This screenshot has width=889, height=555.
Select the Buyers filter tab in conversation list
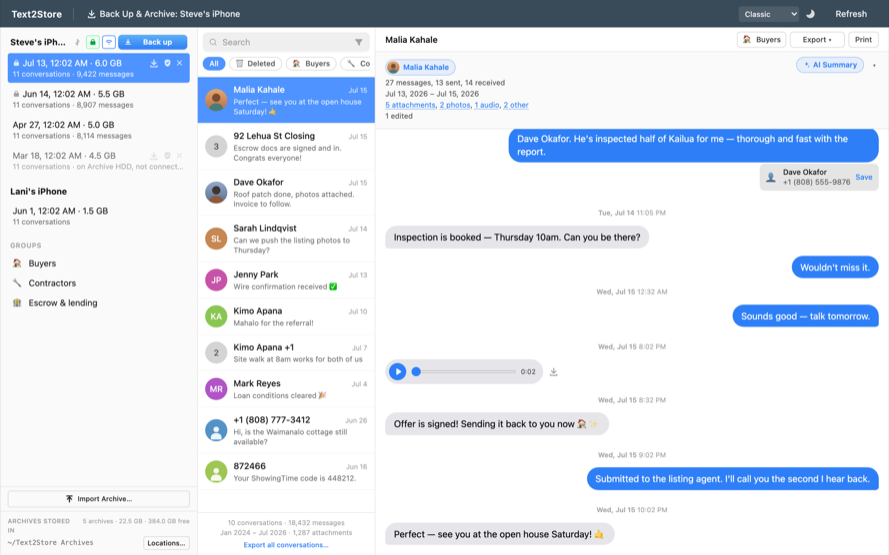(x=311, y=63)
